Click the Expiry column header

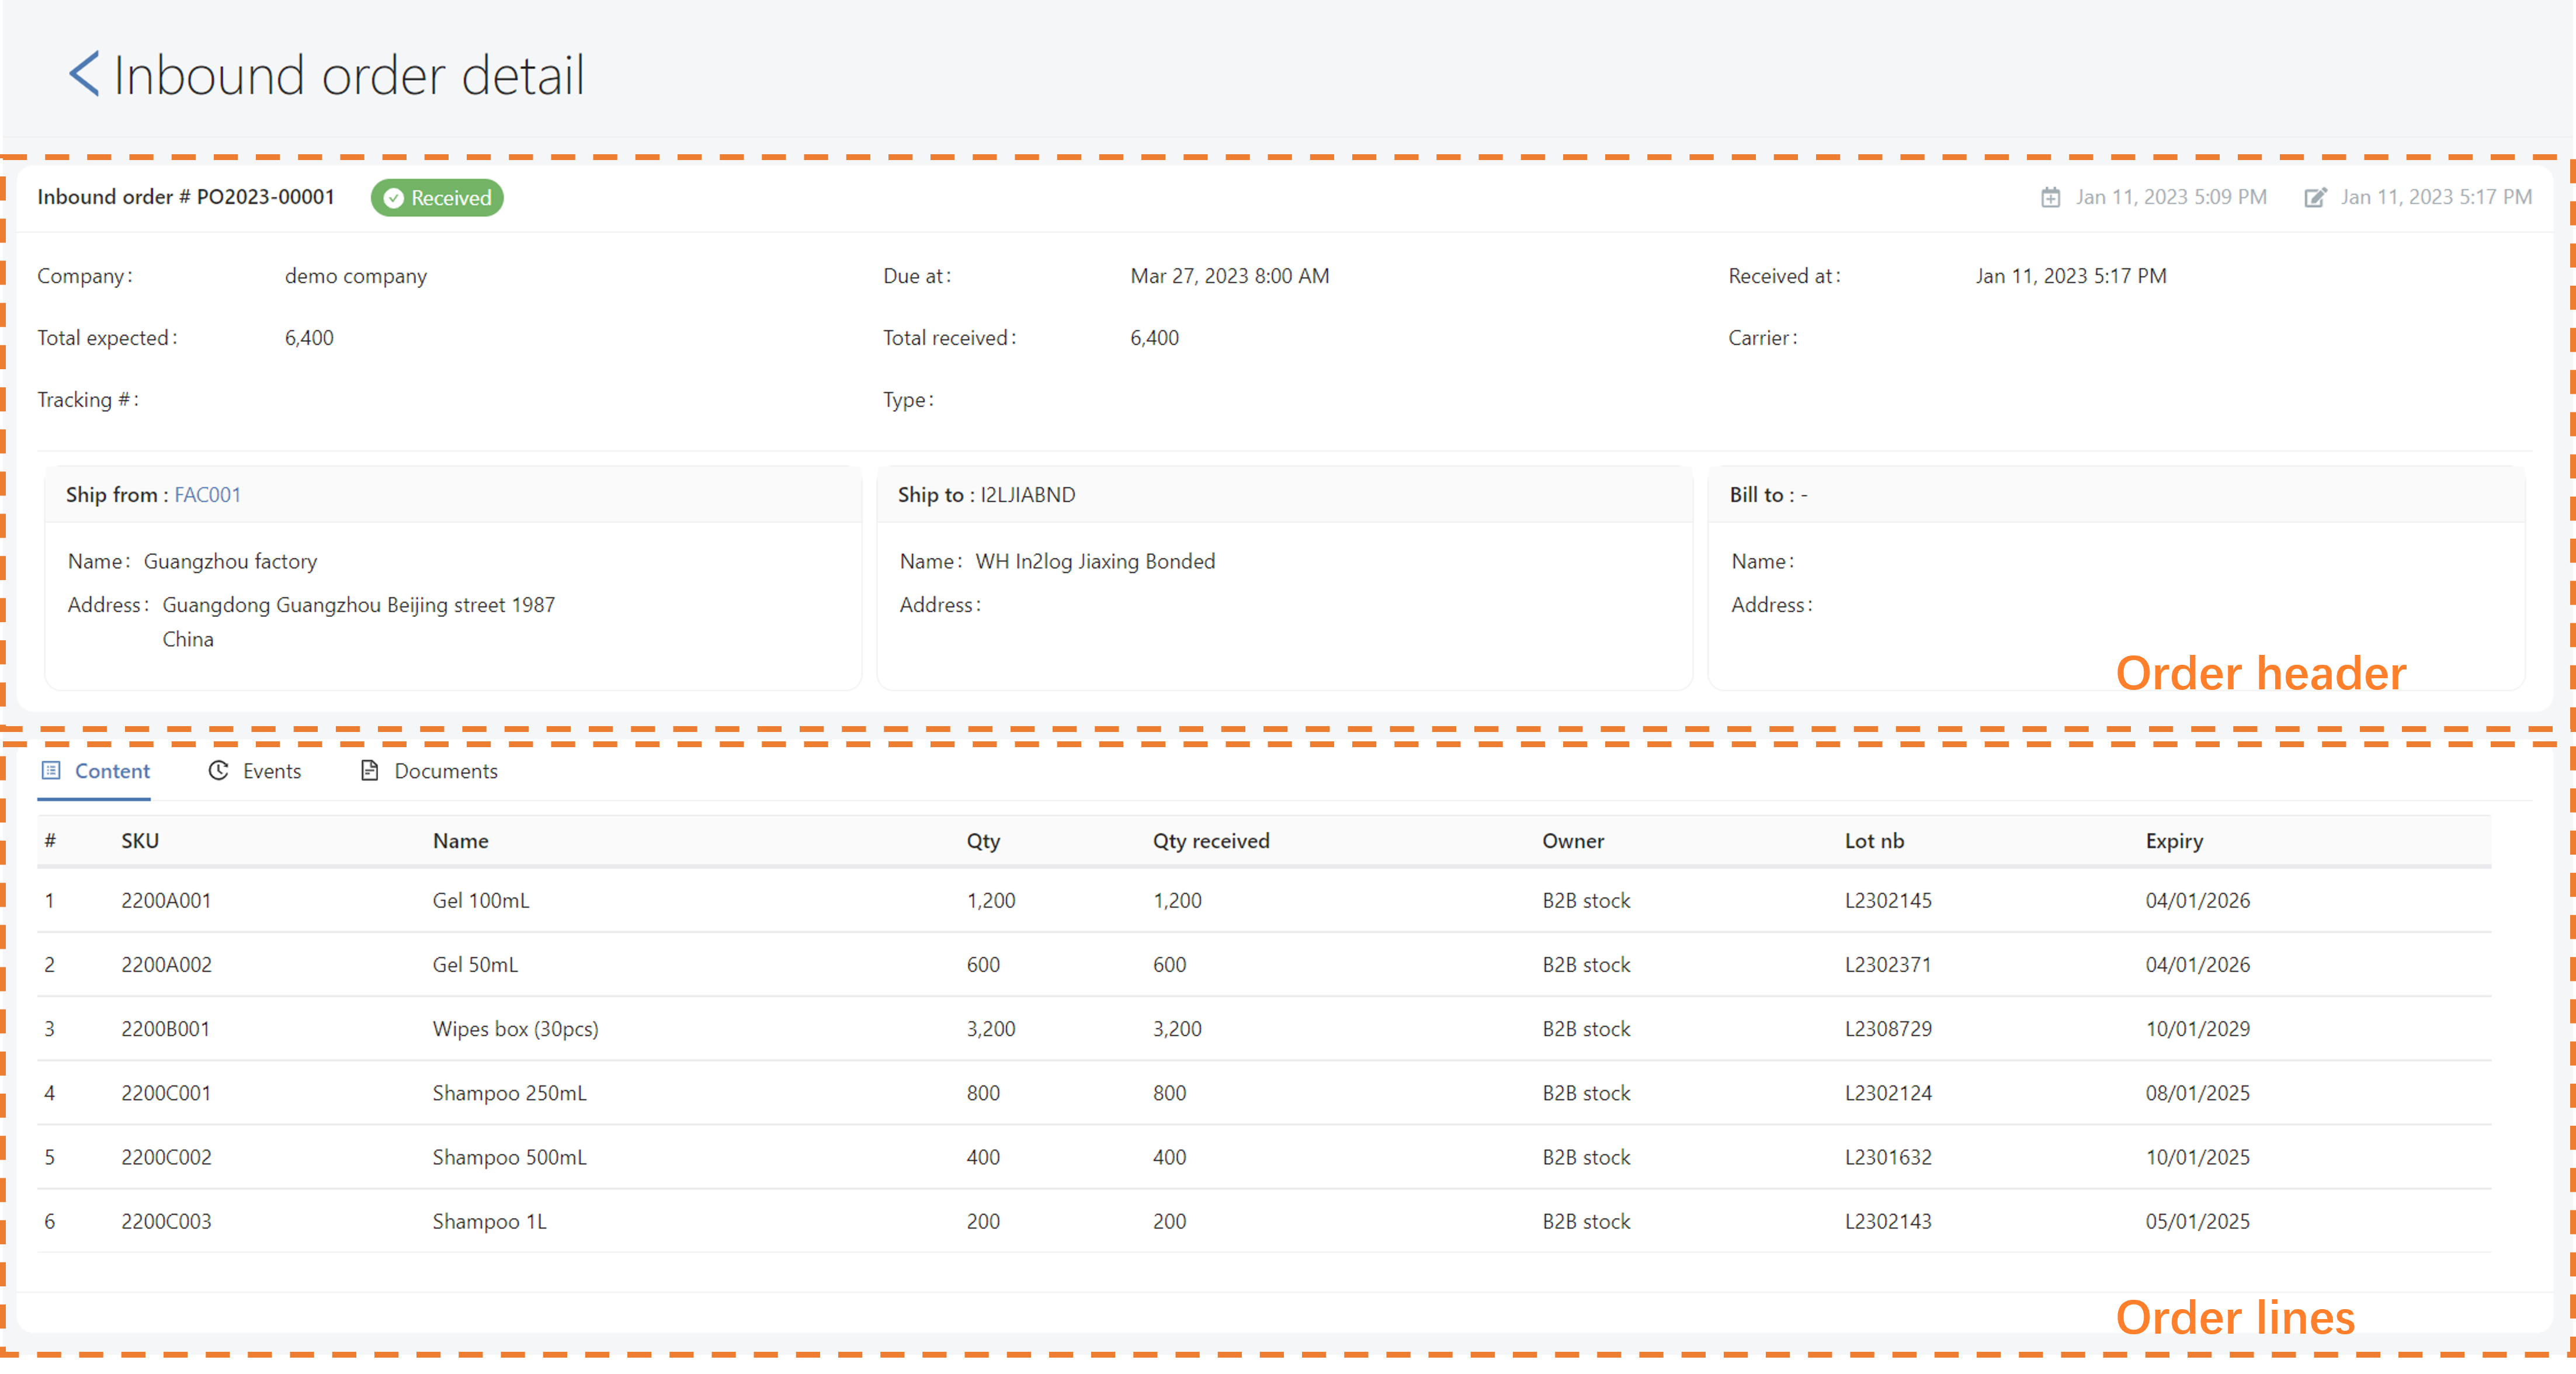pos(2173,841)
